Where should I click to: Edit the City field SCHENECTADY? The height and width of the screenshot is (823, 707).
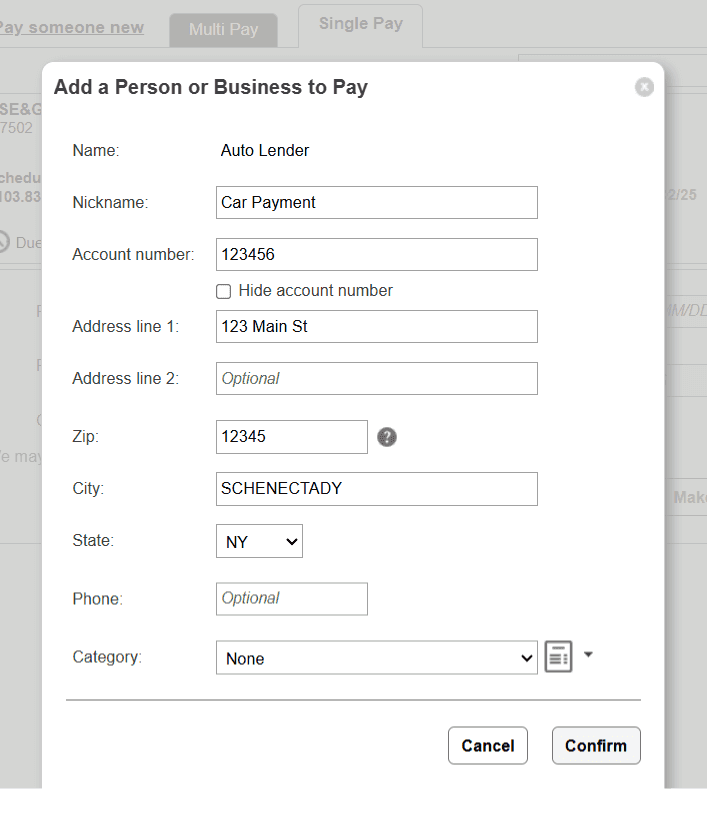point(376,489)
